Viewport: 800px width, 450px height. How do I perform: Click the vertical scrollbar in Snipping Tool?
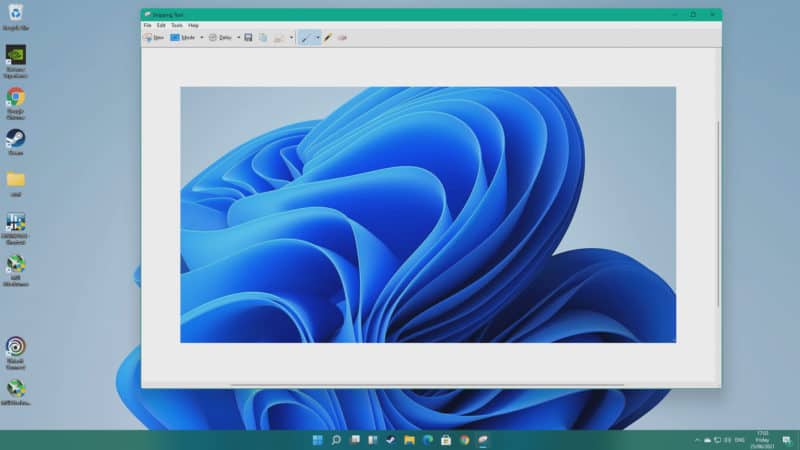(x=718, y=214)
